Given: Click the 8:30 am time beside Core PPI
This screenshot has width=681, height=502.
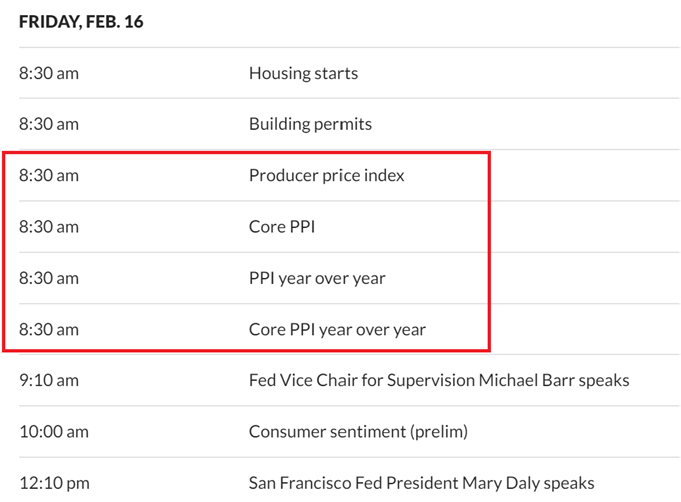Looking at the screenshot, I should point(48,227).
